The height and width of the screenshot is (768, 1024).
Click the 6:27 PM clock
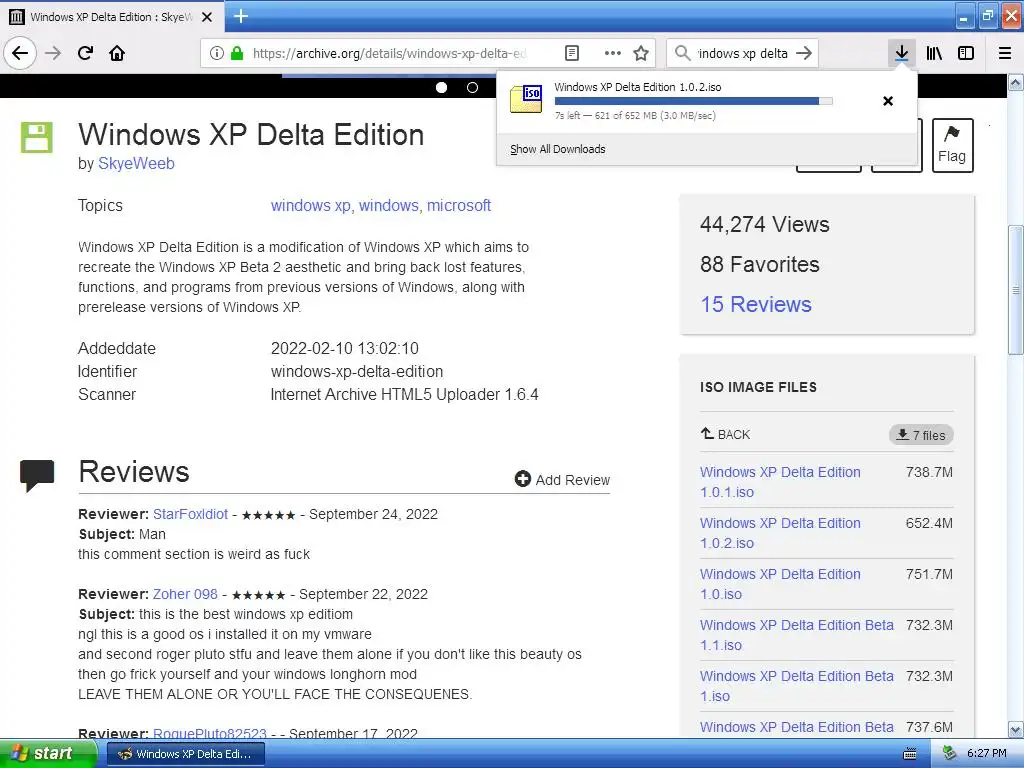pos(987,754)
